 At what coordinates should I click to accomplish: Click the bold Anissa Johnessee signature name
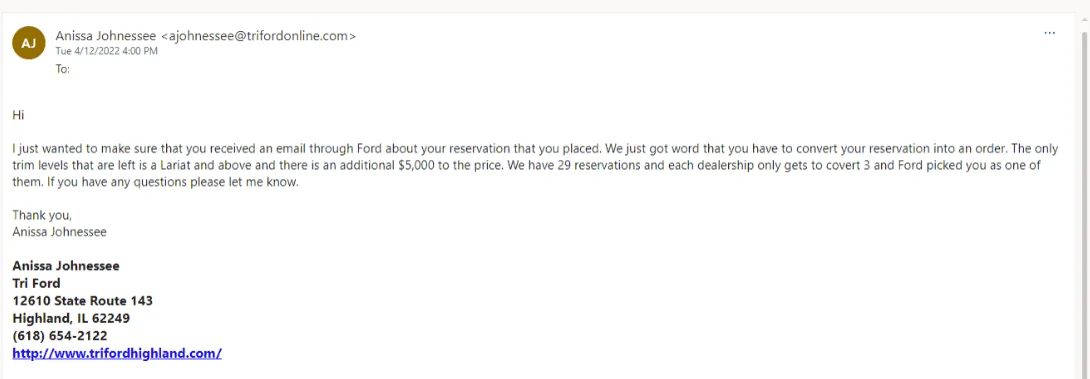pos(66,266)
